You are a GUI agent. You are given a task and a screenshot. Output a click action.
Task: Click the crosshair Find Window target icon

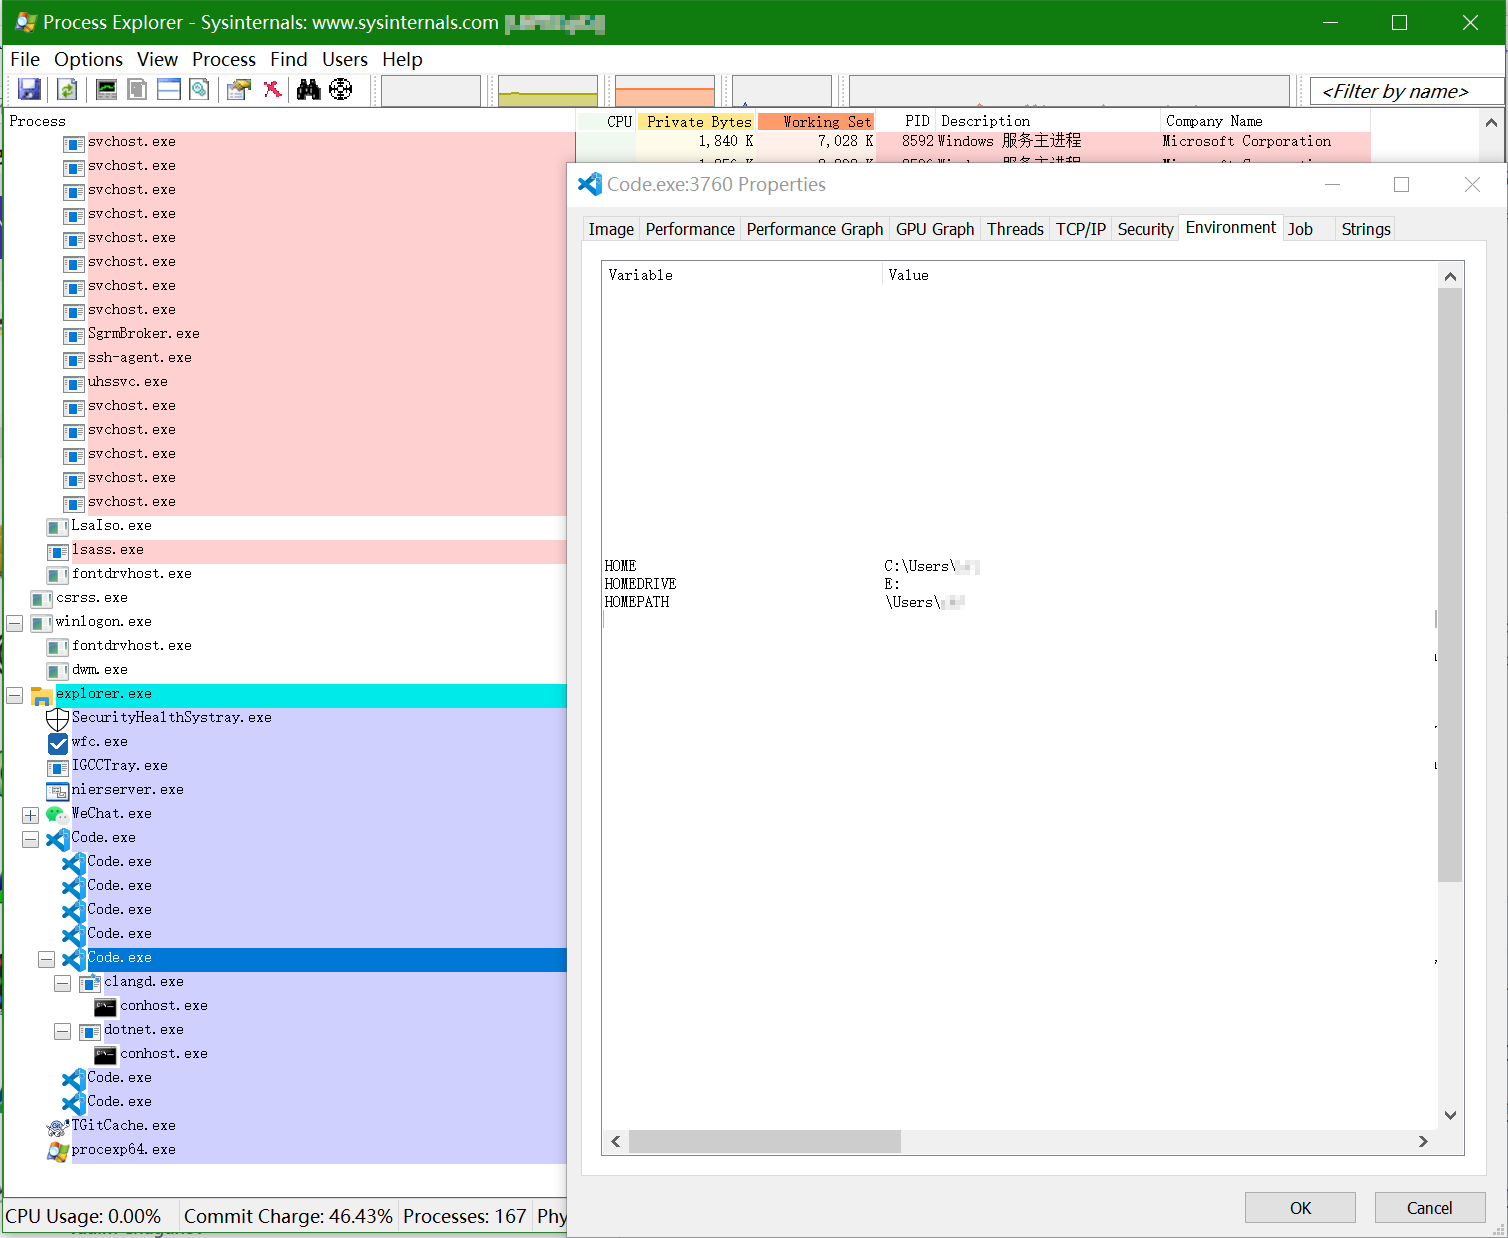[341, 90]
